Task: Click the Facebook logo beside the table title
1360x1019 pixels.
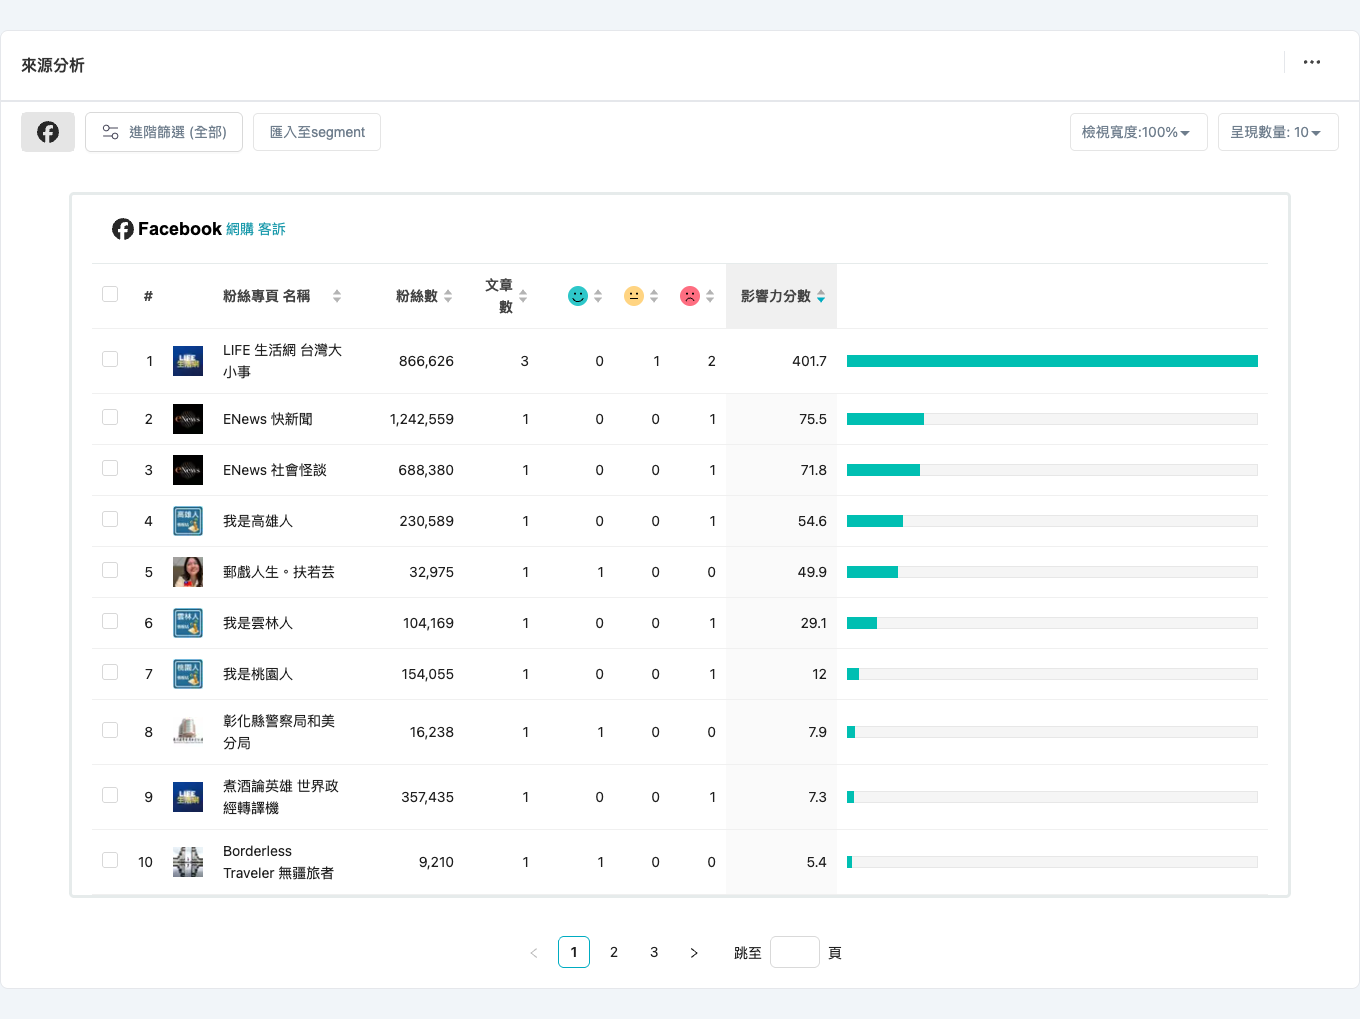Action: point(123,229)
